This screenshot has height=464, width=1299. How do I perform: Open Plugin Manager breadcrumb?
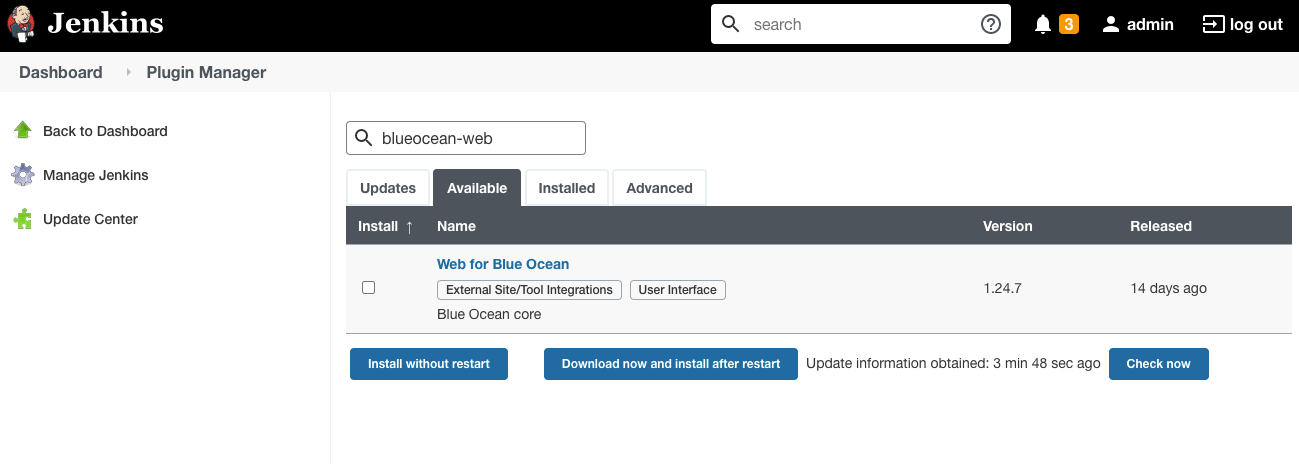tap(206, 72)
